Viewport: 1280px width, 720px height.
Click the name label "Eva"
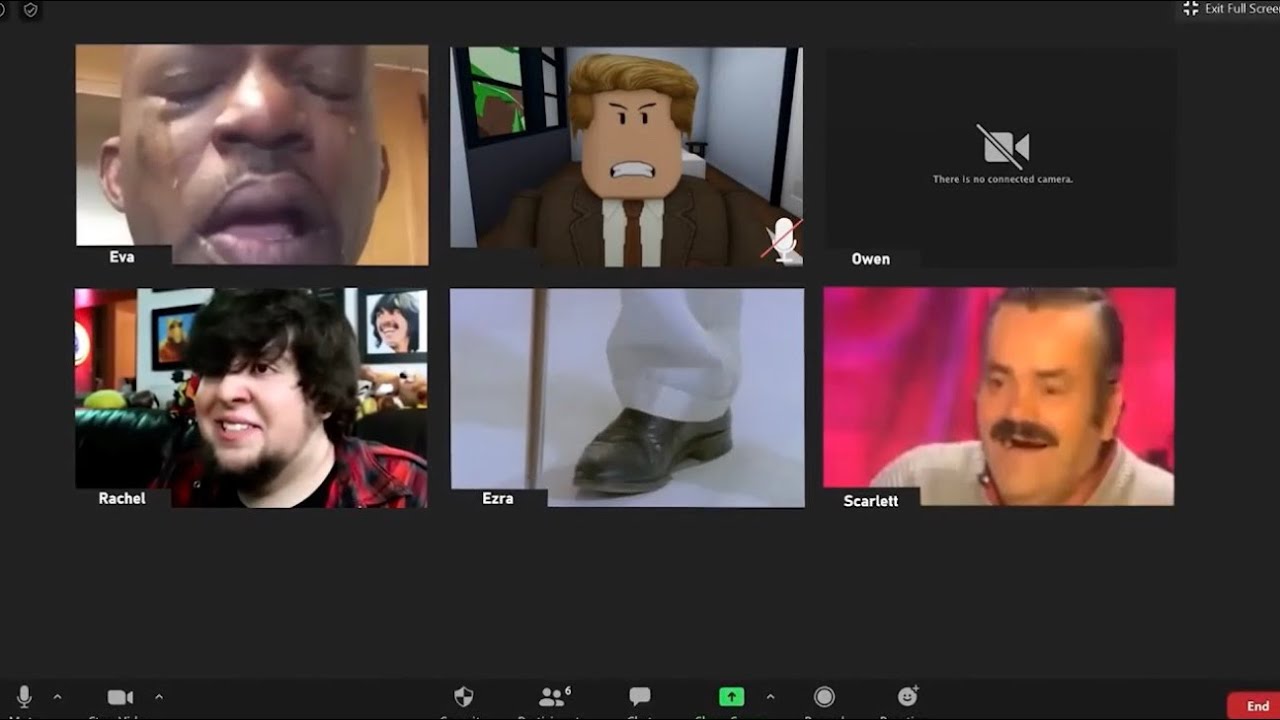122,257
